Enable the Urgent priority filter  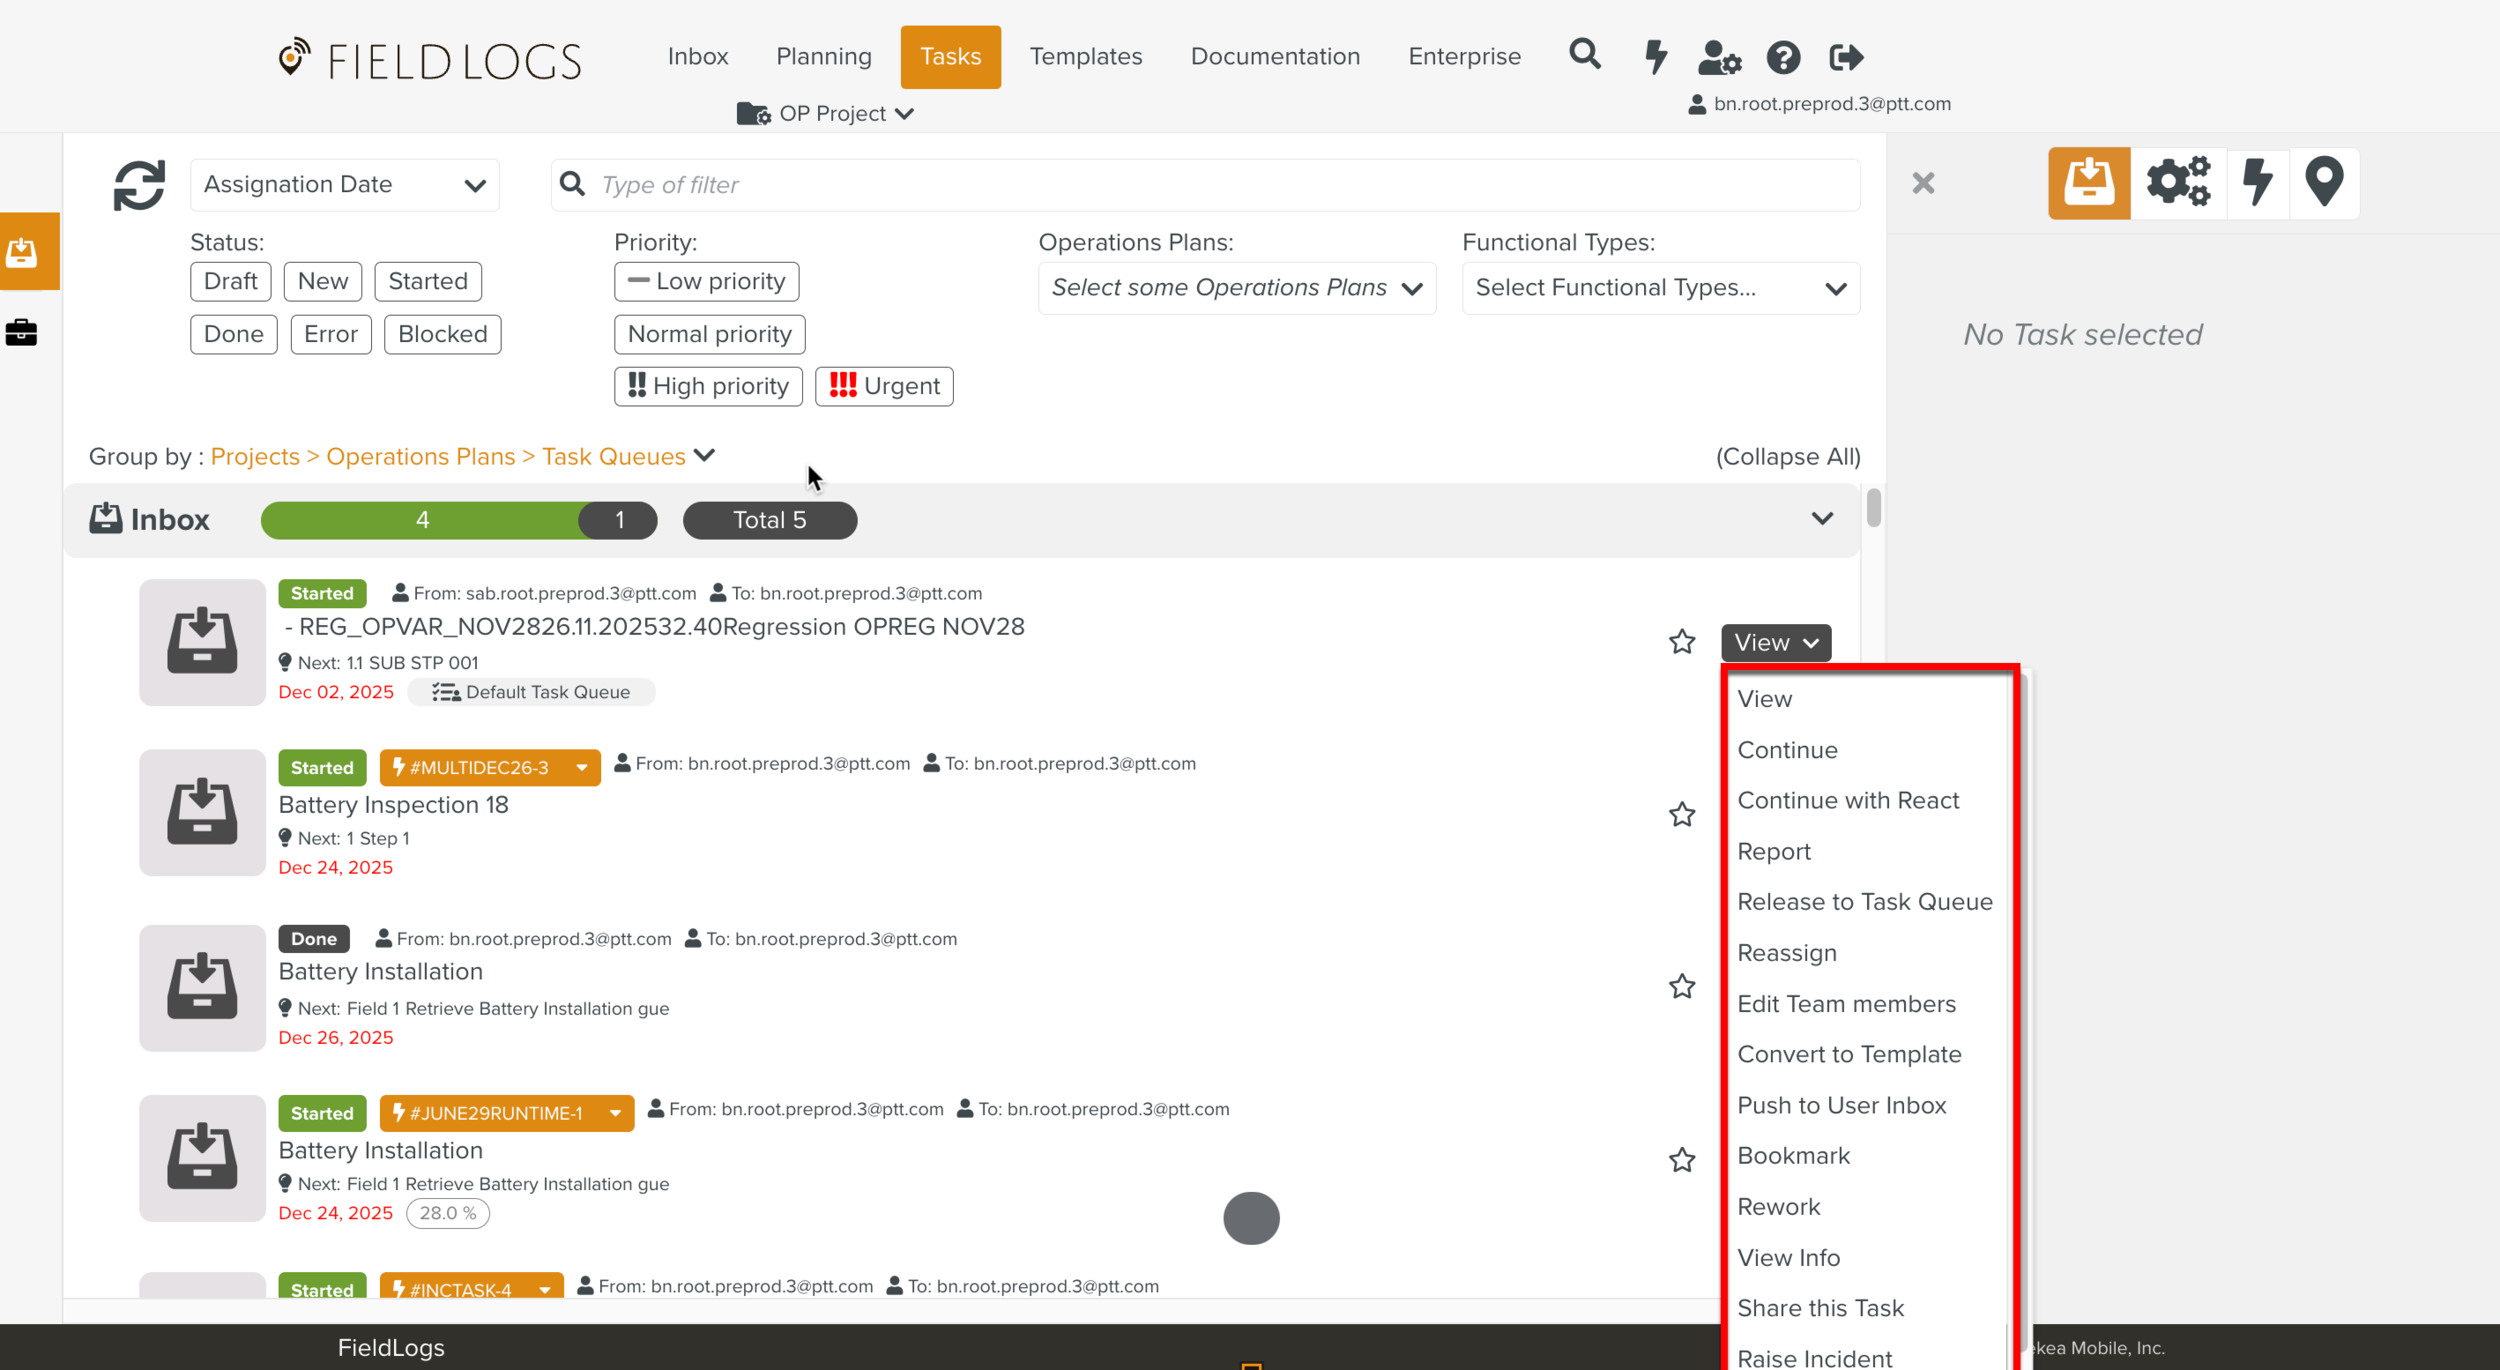(x=884, y=386)
